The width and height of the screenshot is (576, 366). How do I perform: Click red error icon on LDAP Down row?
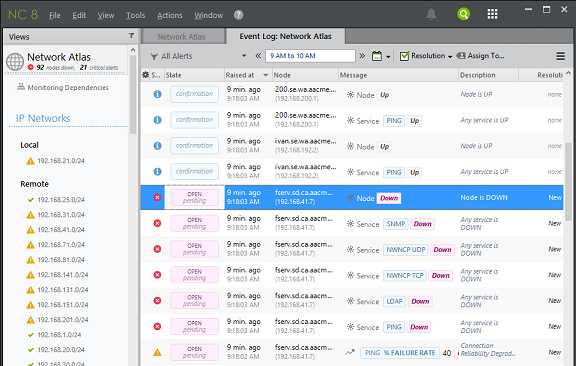coord(157,301)
